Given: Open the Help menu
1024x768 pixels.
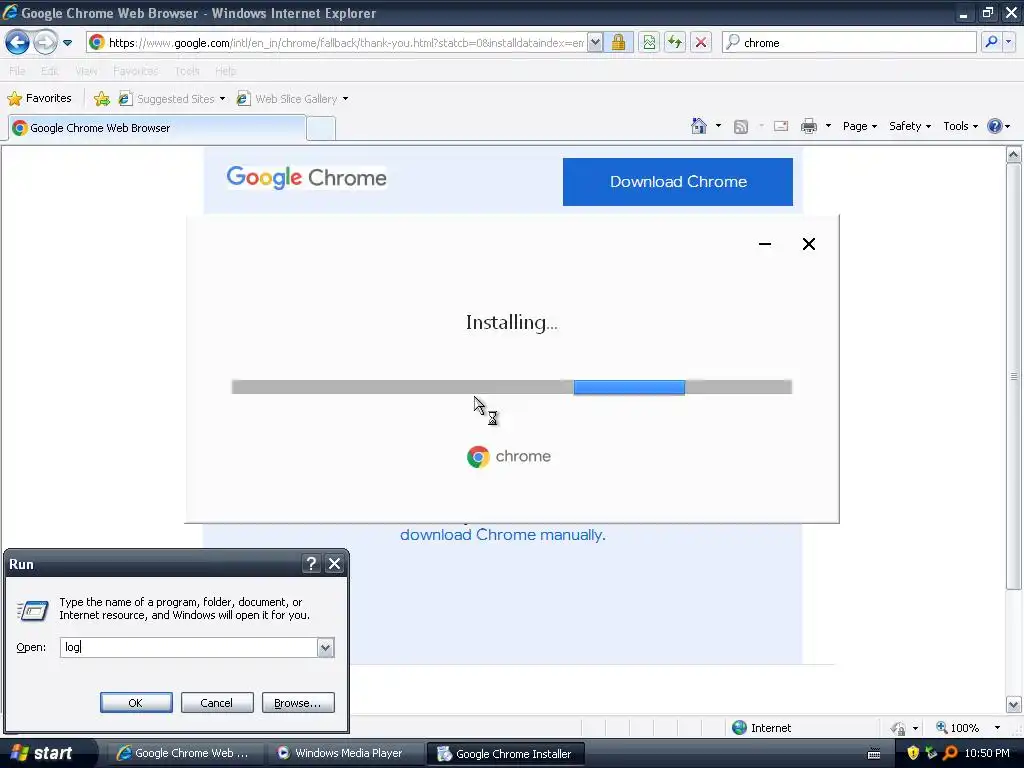Looking at the screenshot, I should 225,71.
